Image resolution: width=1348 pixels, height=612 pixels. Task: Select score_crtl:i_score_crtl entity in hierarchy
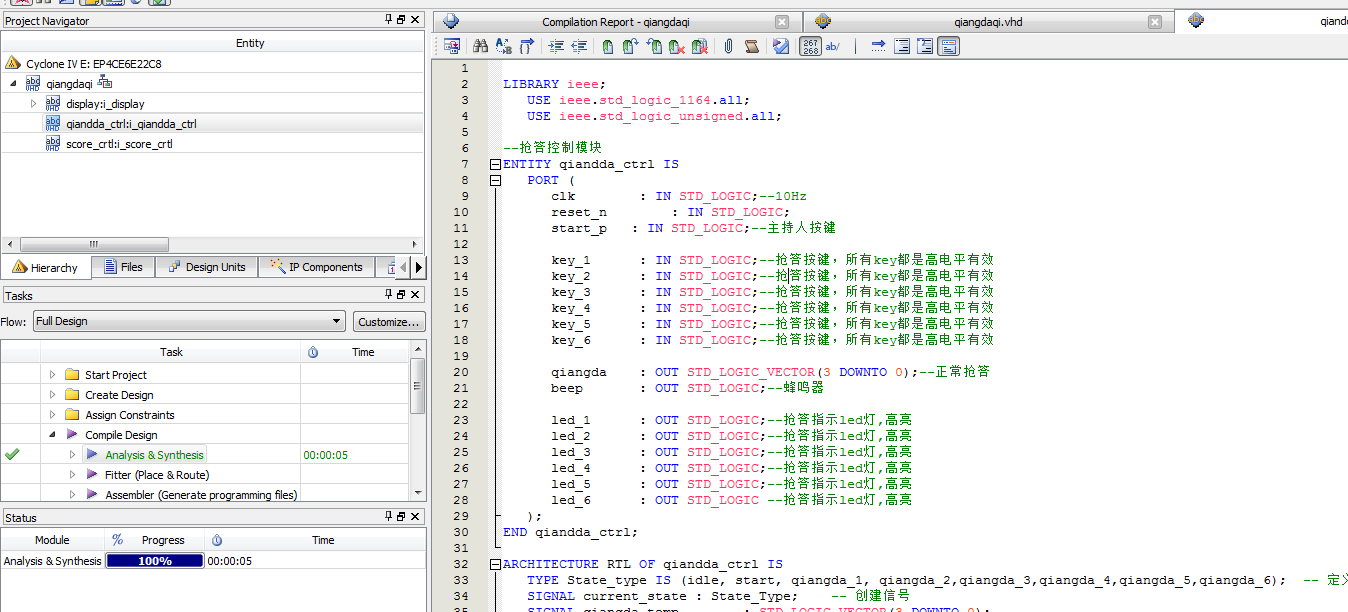pos(119,144)
